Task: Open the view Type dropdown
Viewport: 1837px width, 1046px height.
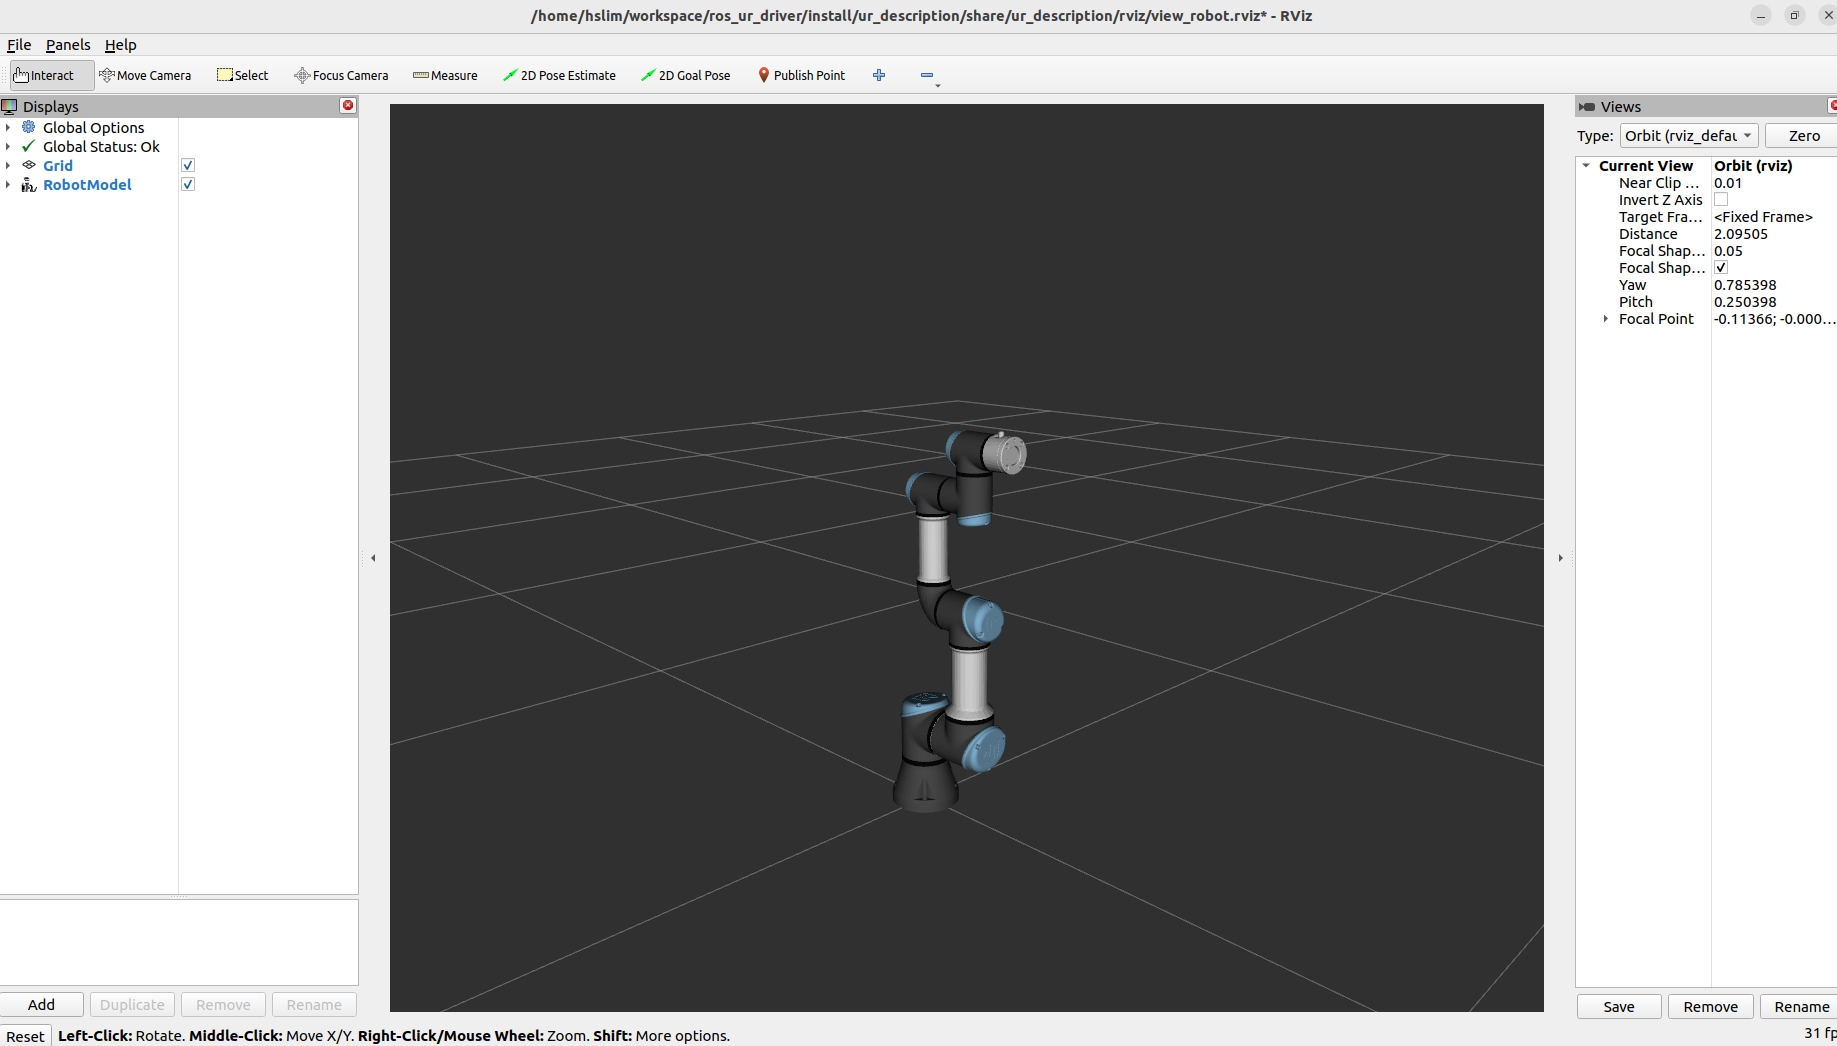Action: point(1689,136)
